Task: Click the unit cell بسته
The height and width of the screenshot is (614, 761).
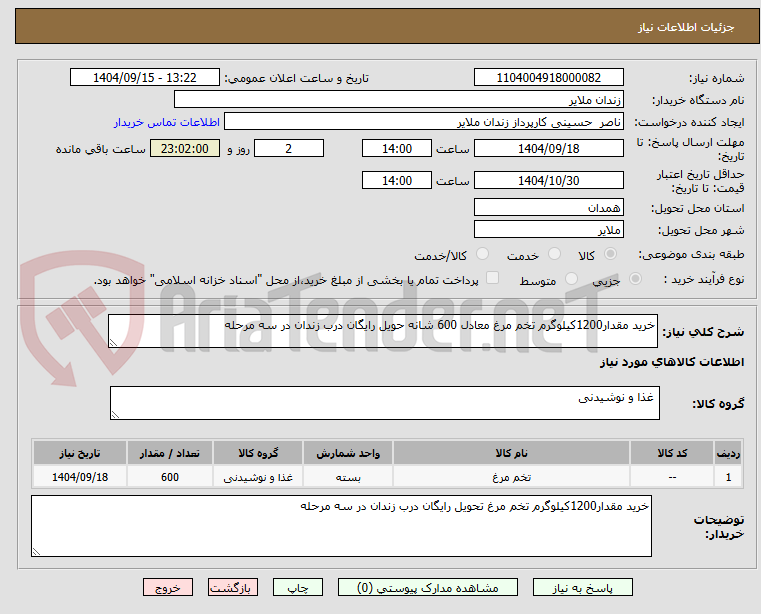Action: (348, 477)
